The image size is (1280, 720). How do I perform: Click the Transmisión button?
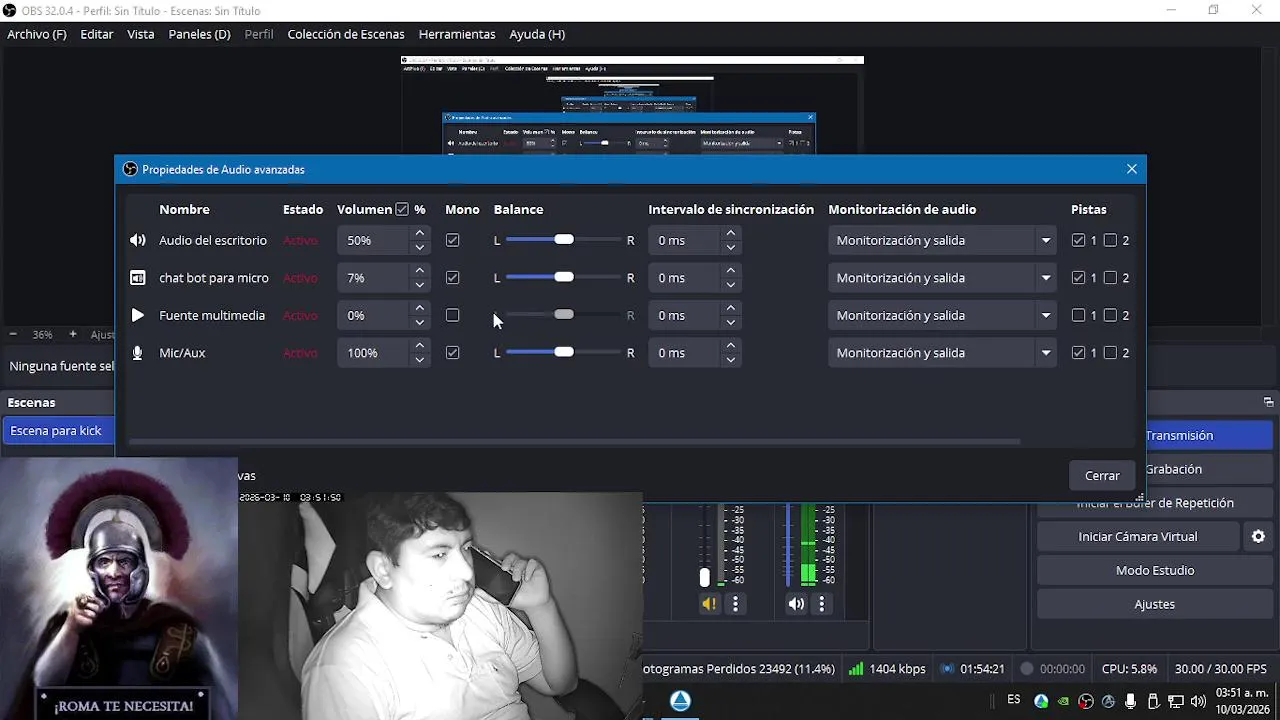[x=1209, y=435]
